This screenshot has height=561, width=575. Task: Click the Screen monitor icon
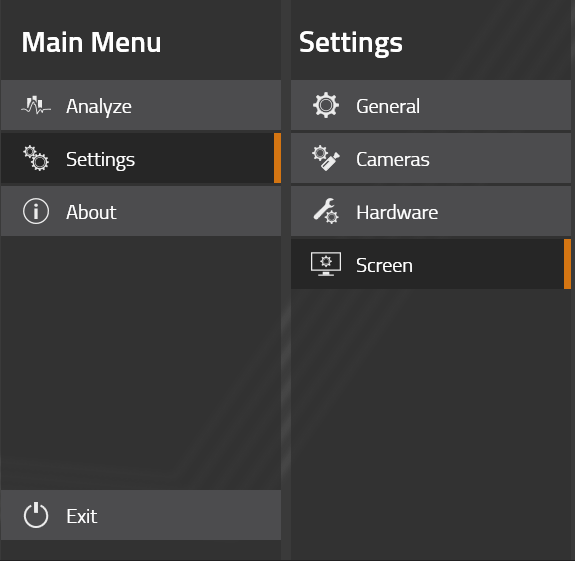(x=326, y=264)
